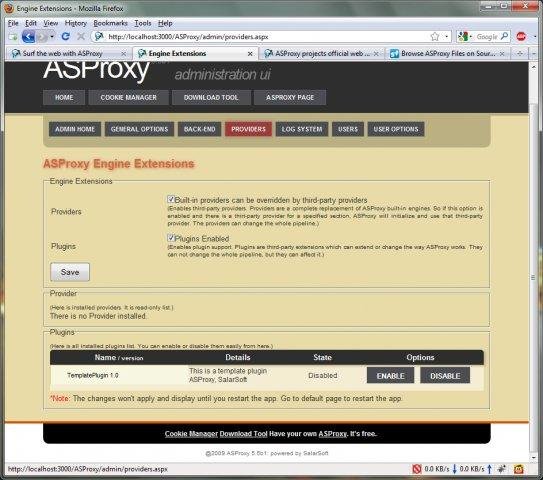This screenshot has height=480, width=543.
Task: Switch to 'Browse ASProxy Files' tab
Action: 447,54
